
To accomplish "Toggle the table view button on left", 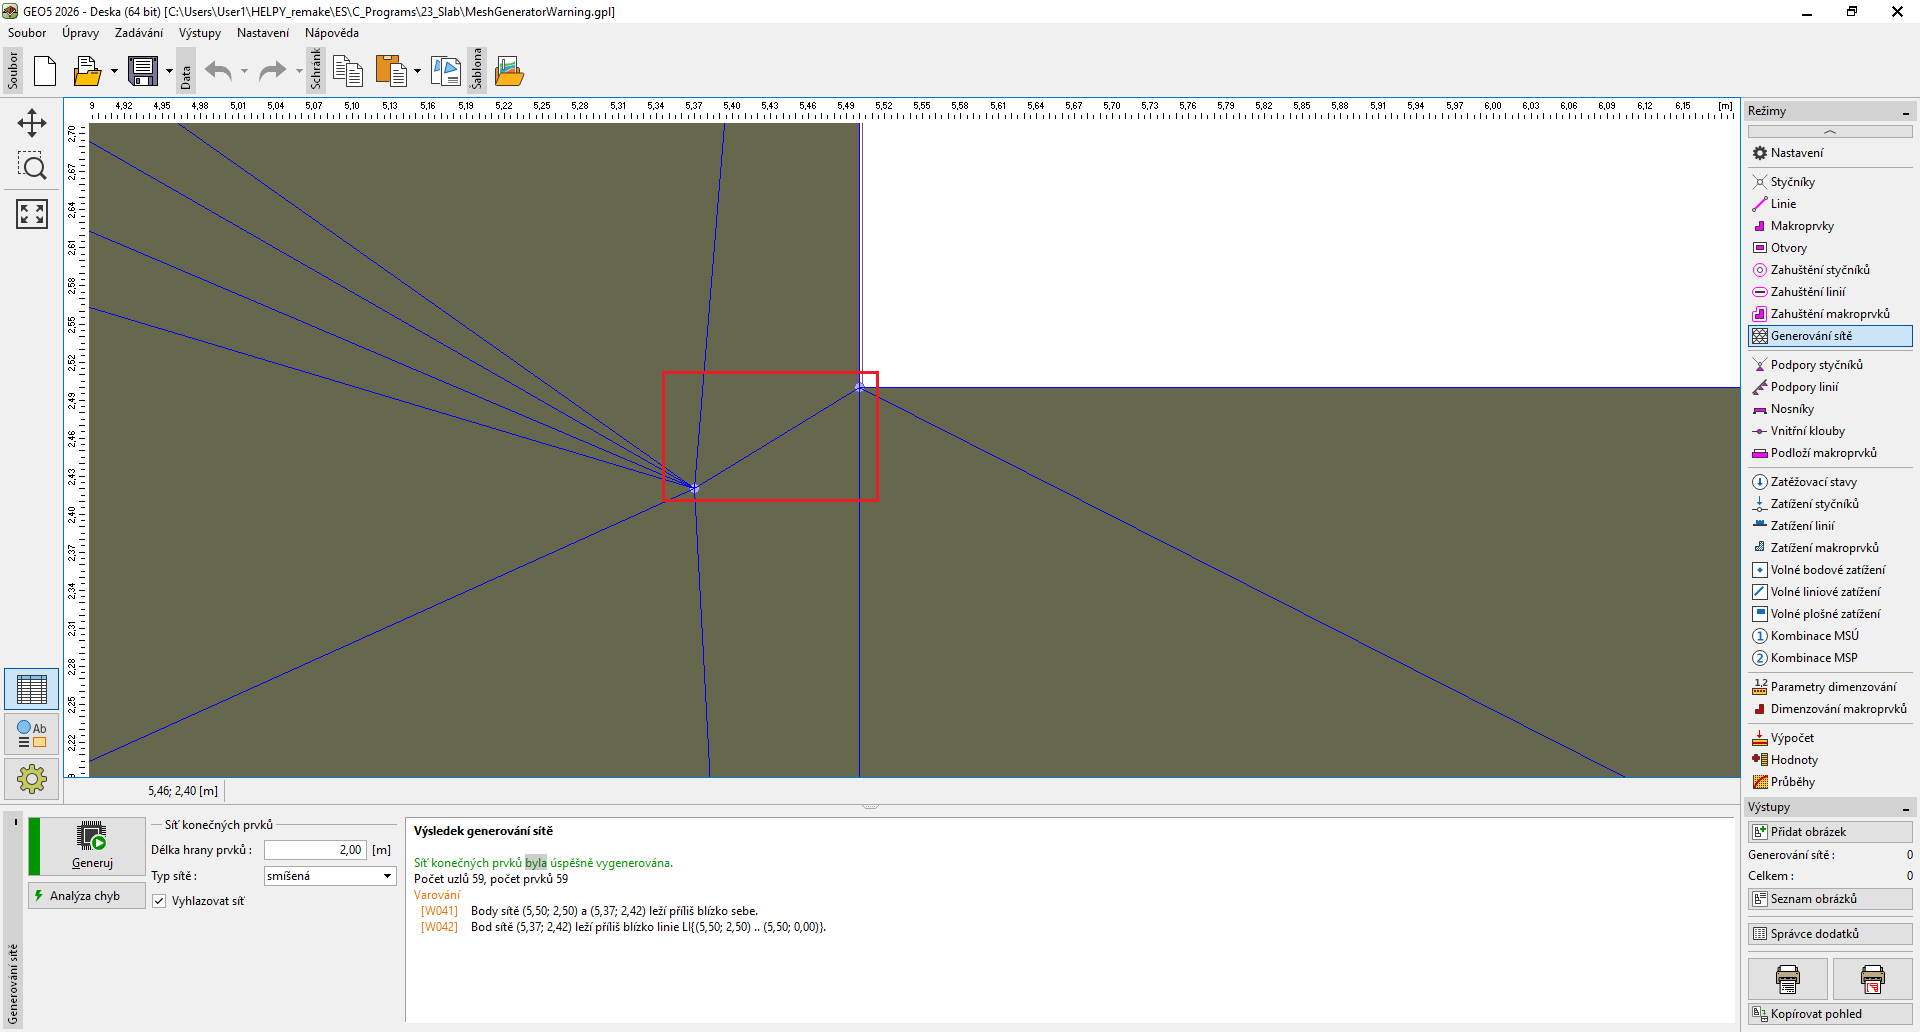I will click(x=32, y=689).
